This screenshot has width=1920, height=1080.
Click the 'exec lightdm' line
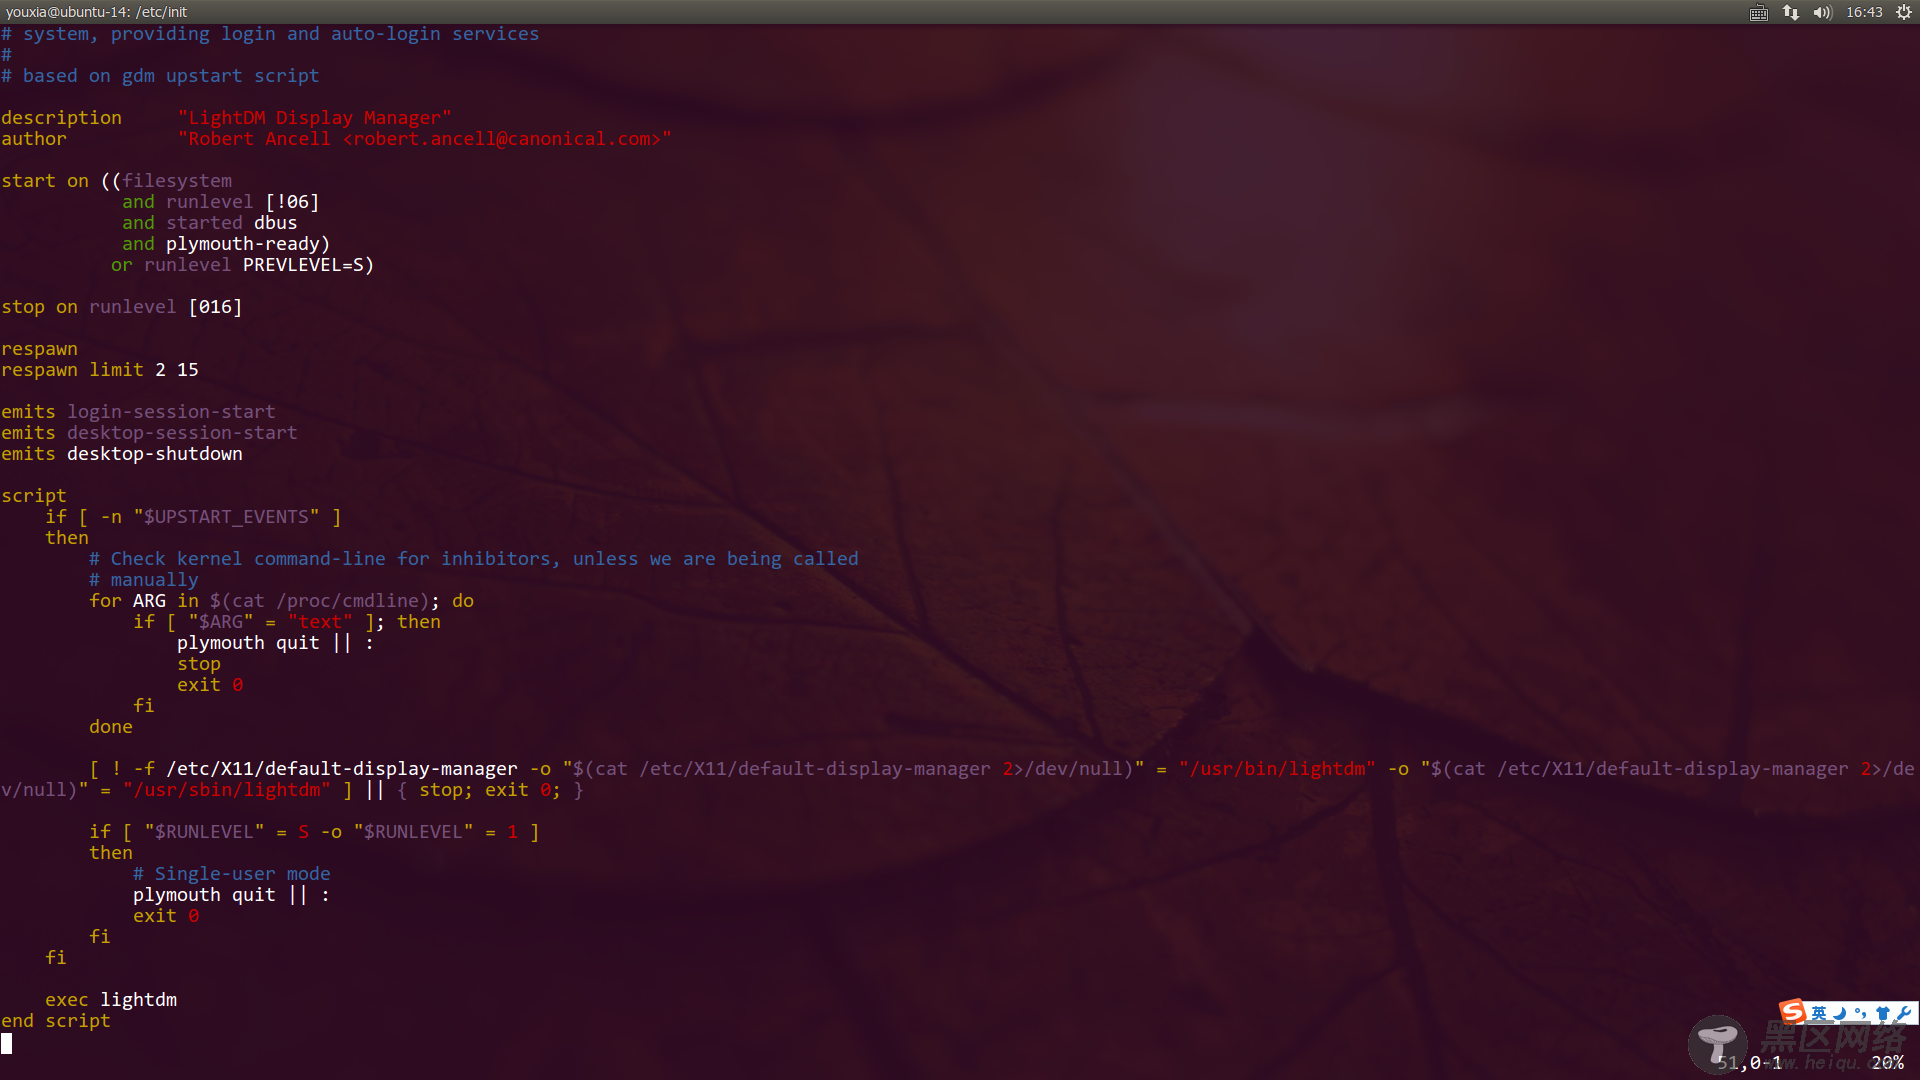(x=110, y=1000)
